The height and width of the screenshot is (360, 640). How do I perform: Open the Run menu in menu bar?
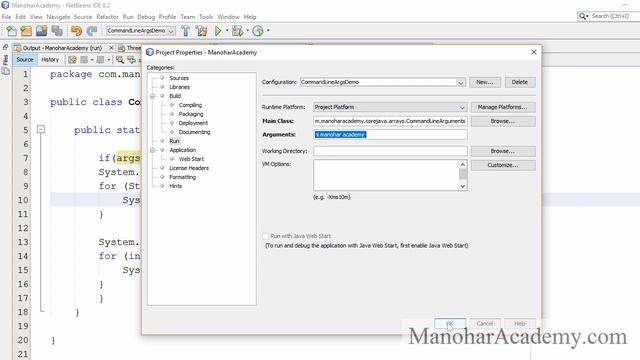point(128,17)
